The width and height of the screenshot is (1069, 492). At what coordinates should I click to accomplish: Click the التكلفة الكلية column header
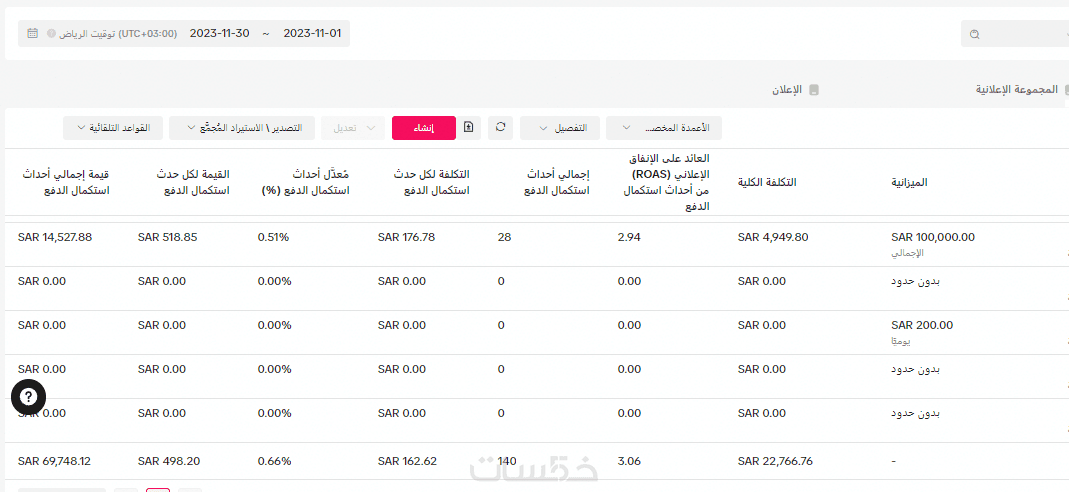click(767, 182)
